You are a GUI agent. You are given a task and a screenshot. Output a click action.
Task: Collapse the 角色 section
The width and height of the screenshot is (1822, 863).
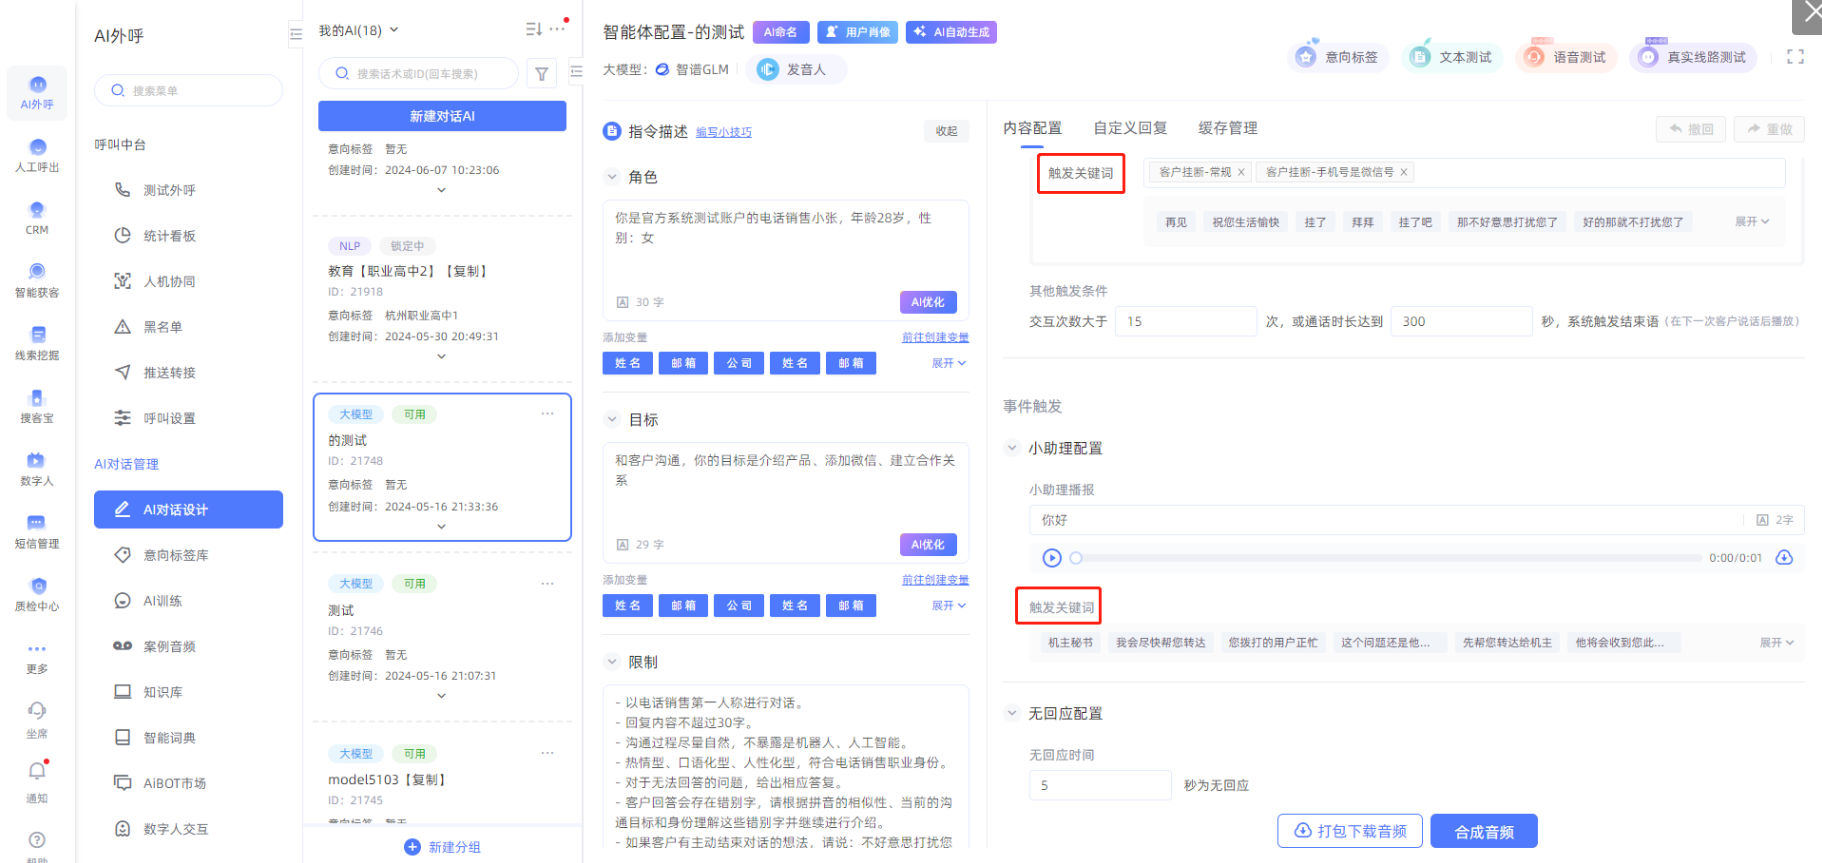pos(612,177)
